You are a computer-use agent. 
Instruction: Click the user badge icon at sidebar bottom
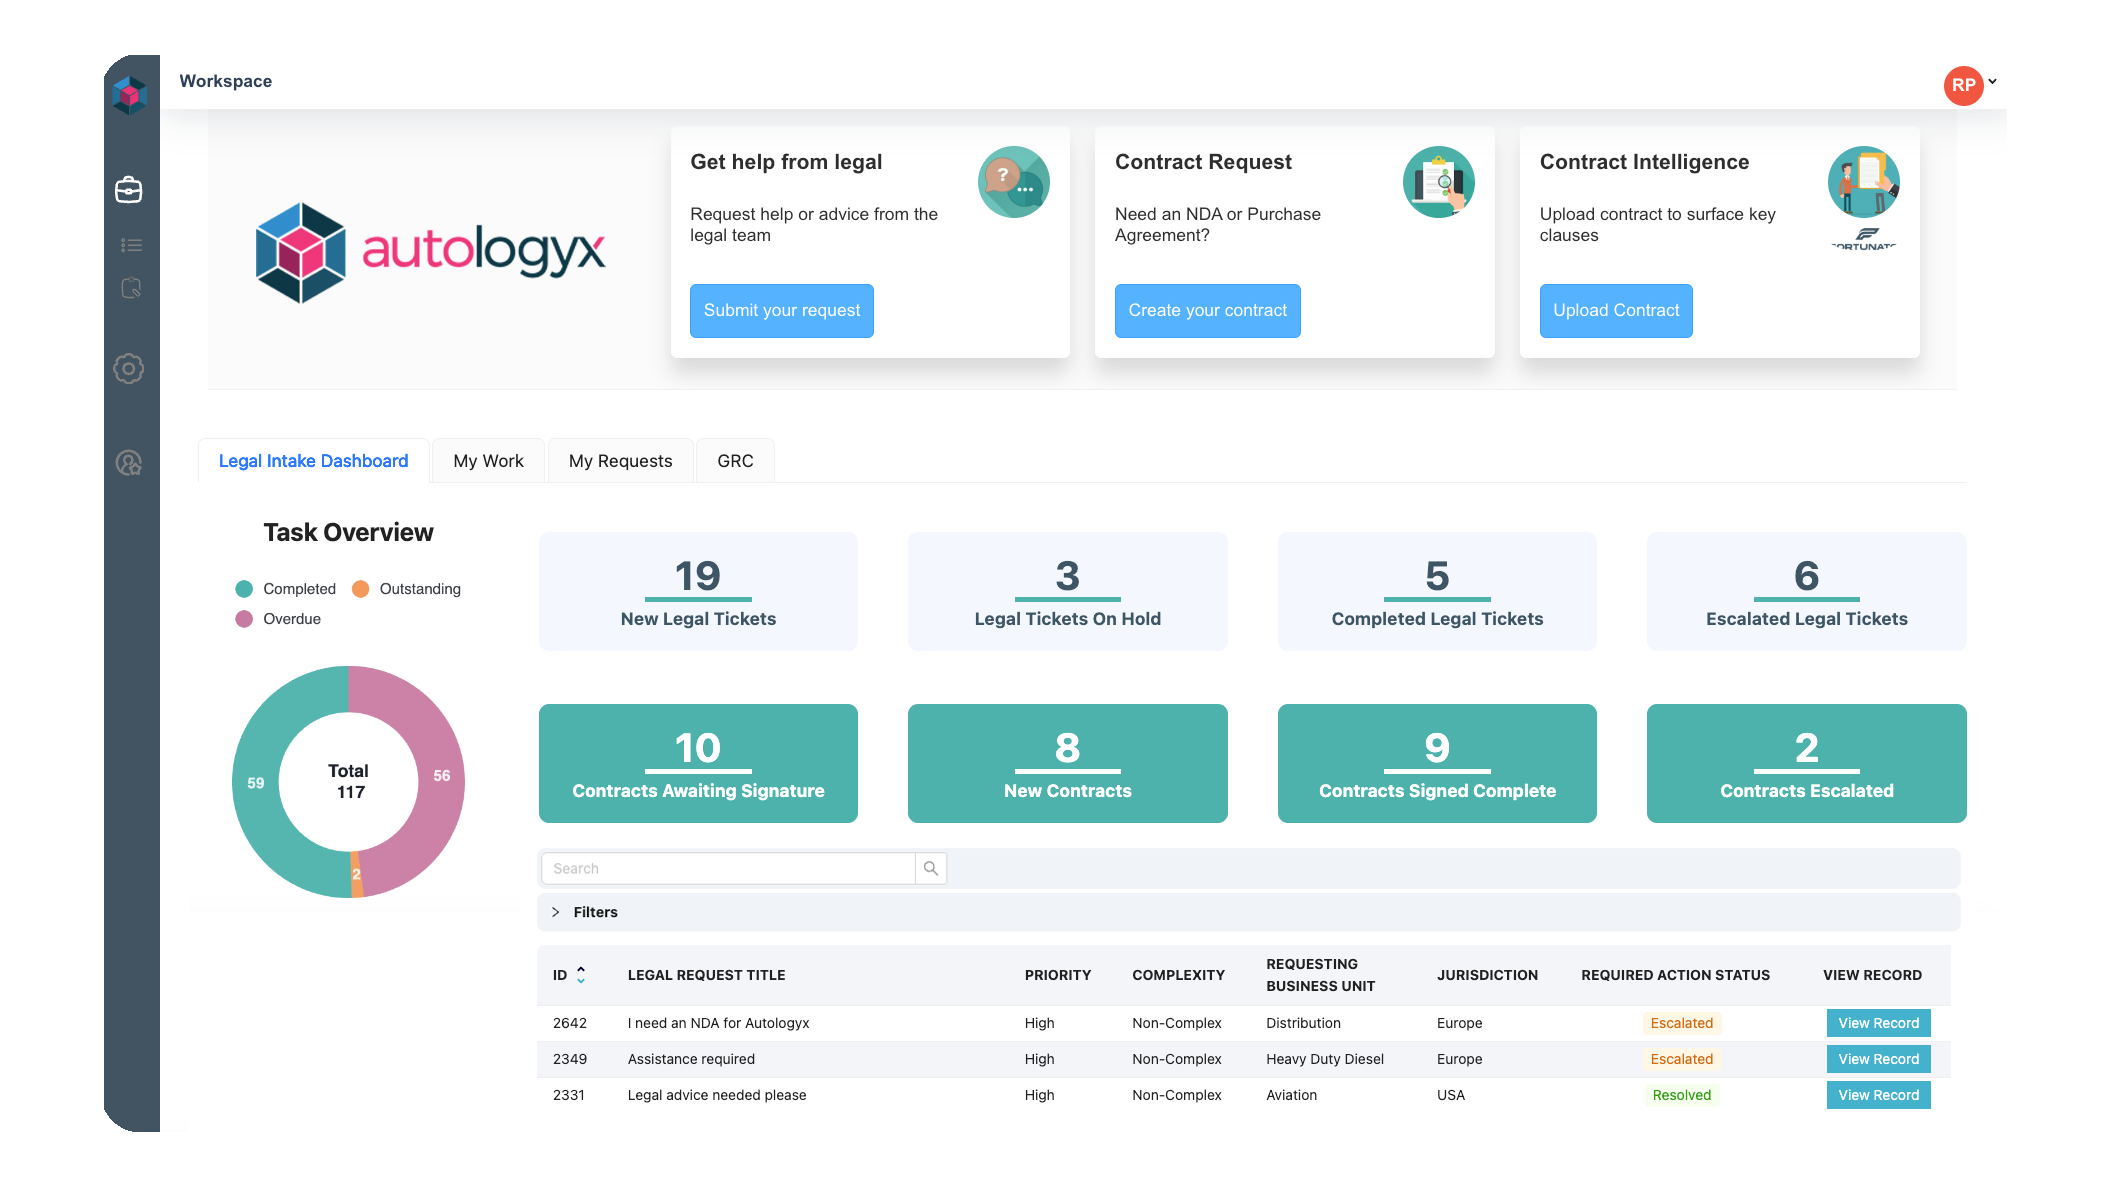(x=130, y=463)
